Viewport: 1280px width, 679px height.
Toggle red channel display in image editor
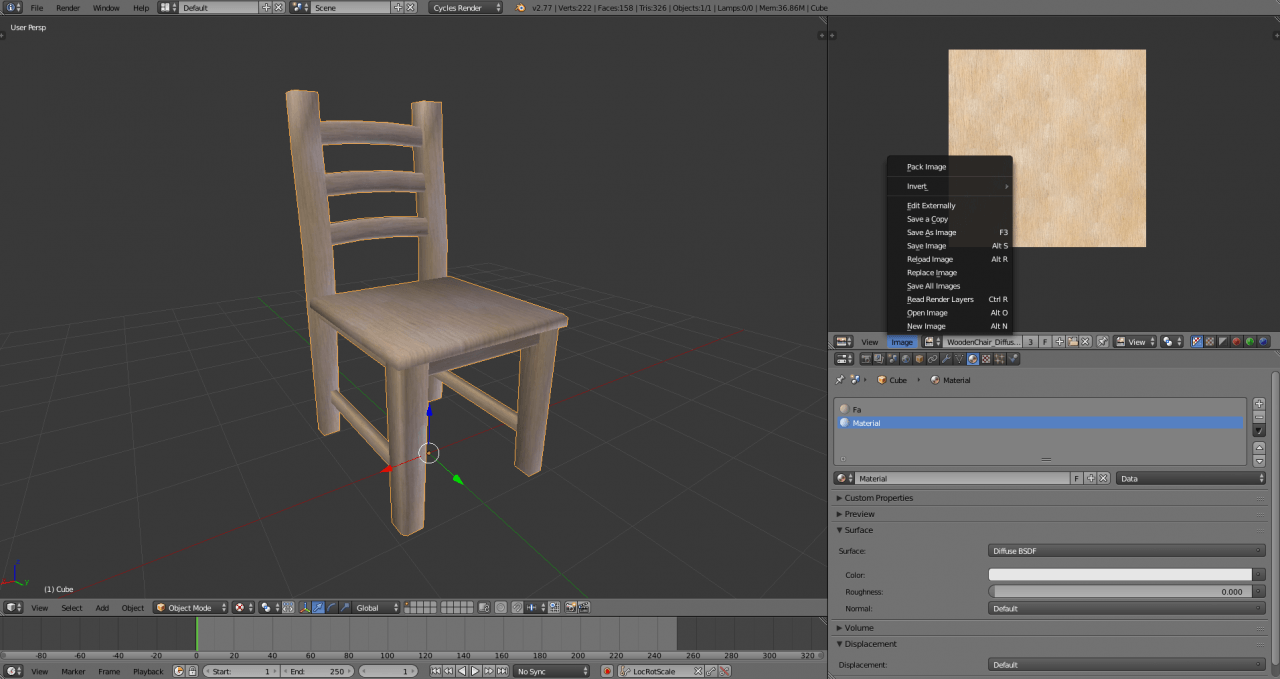[1236, 342]
